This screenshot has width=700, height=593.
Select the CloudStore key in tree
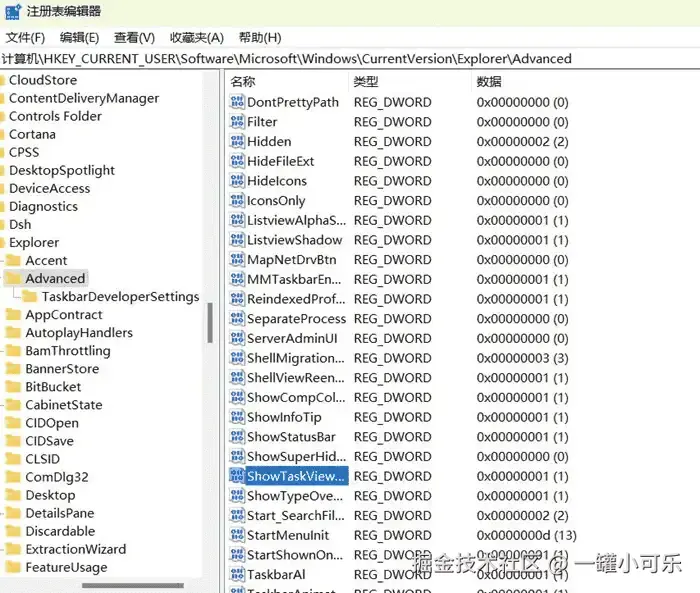(x=43, y=80)
